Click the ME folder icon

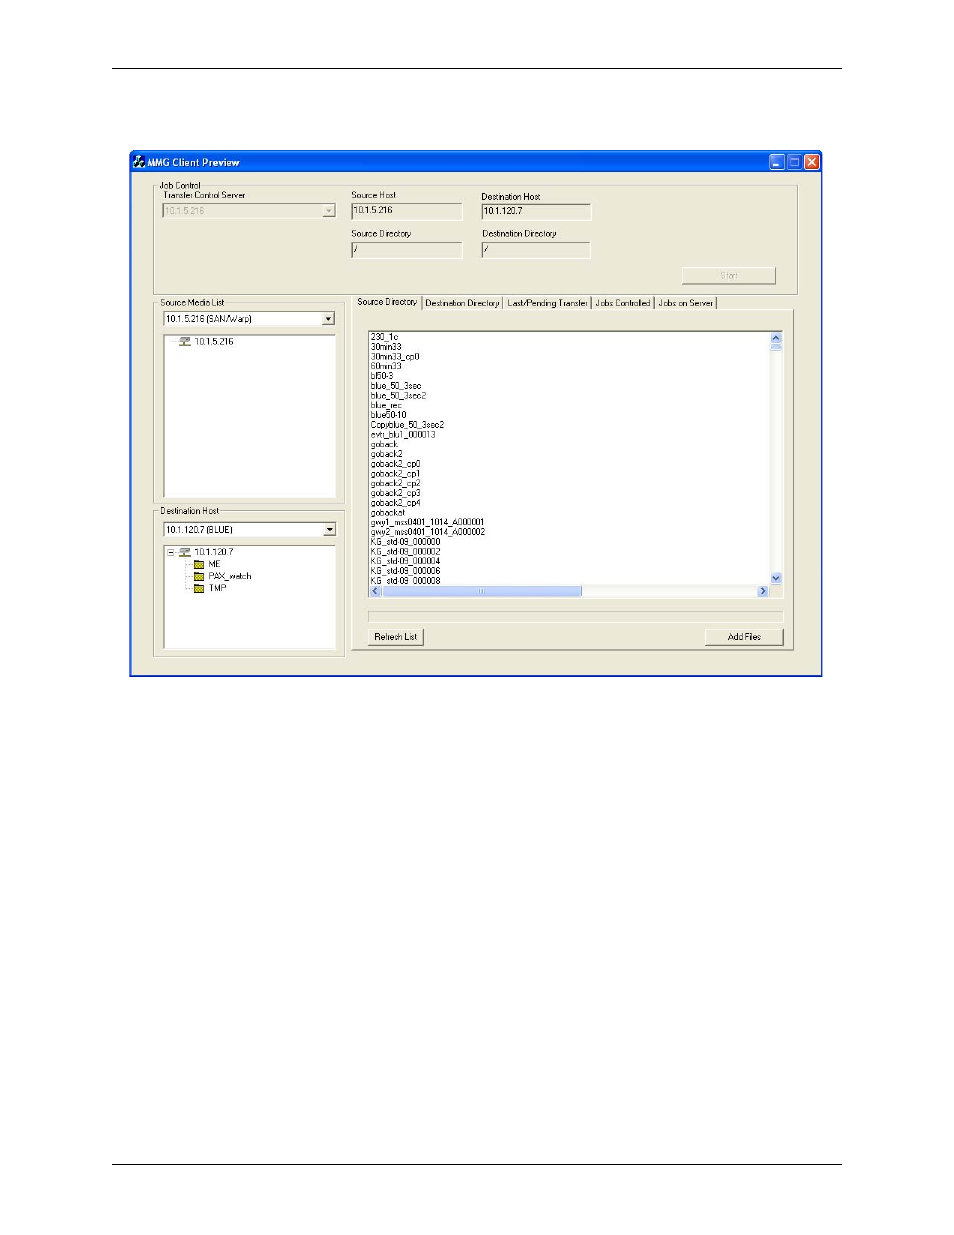199,564
